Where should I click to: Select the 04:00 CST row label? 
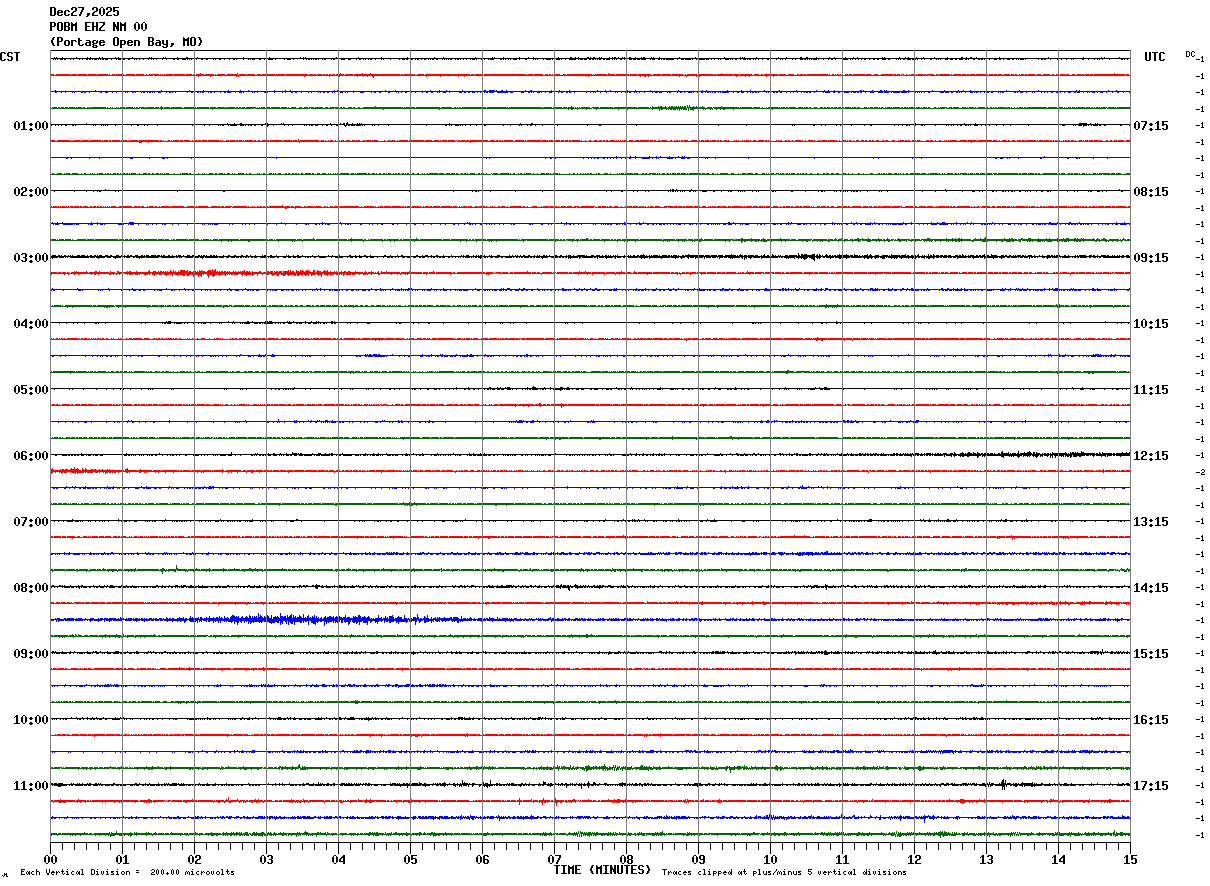point(31,324)
